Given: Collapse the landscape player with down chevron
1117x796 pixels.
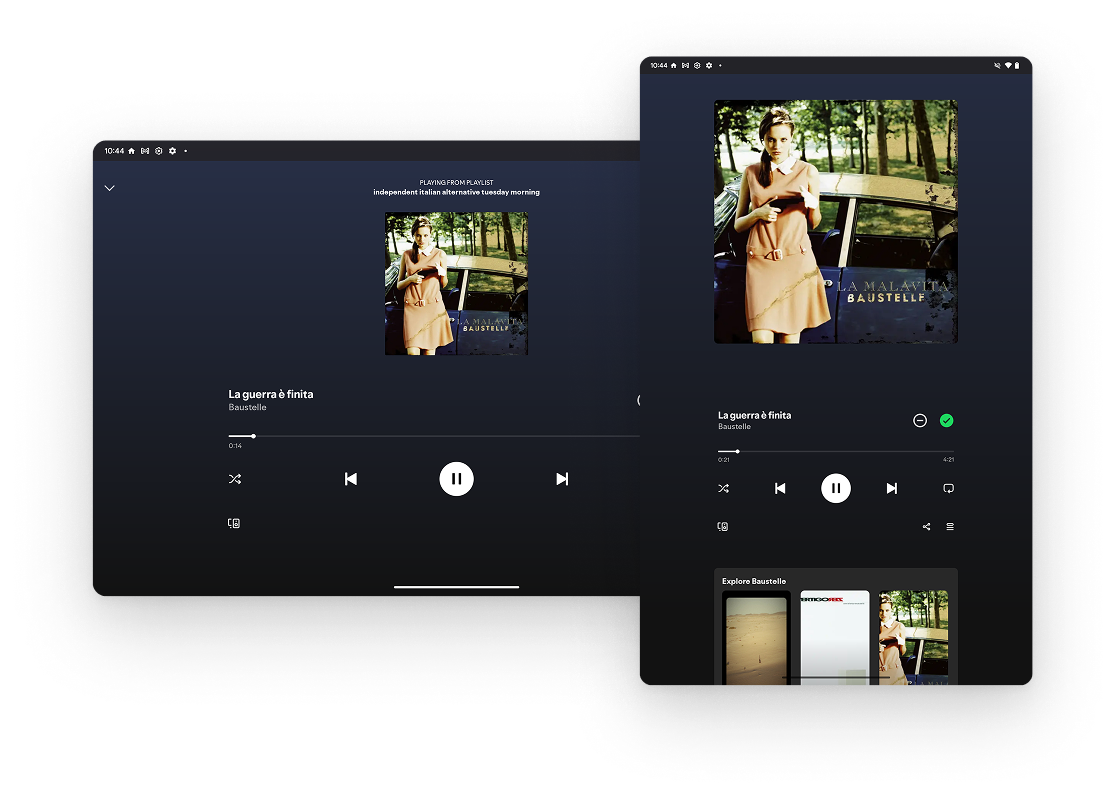Looking at the screenshot, I should click(x=110, y=188).
